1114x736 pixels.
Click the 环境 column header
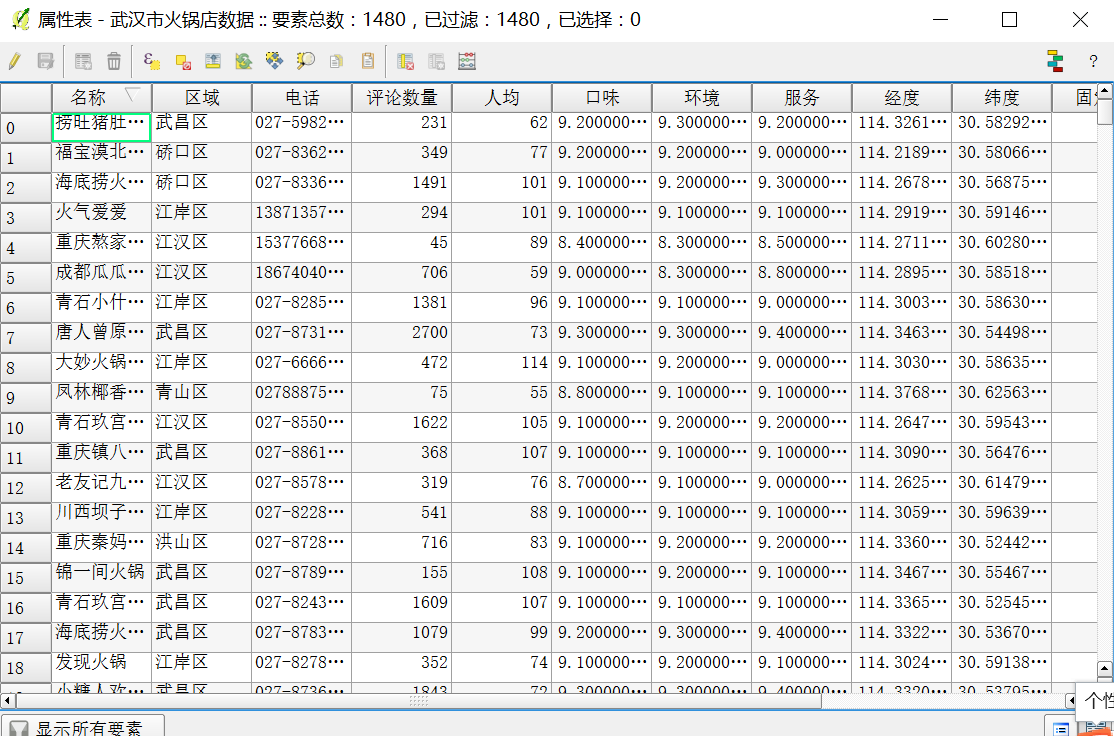[x=702, y=98]
